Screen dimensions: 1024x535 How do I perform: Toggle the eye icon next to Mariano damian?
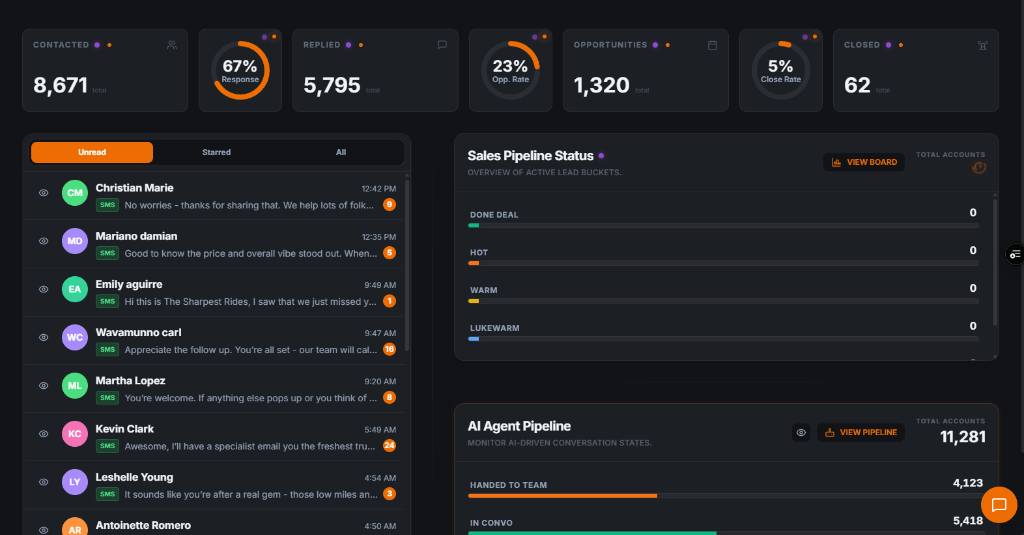tap(44, 241)
